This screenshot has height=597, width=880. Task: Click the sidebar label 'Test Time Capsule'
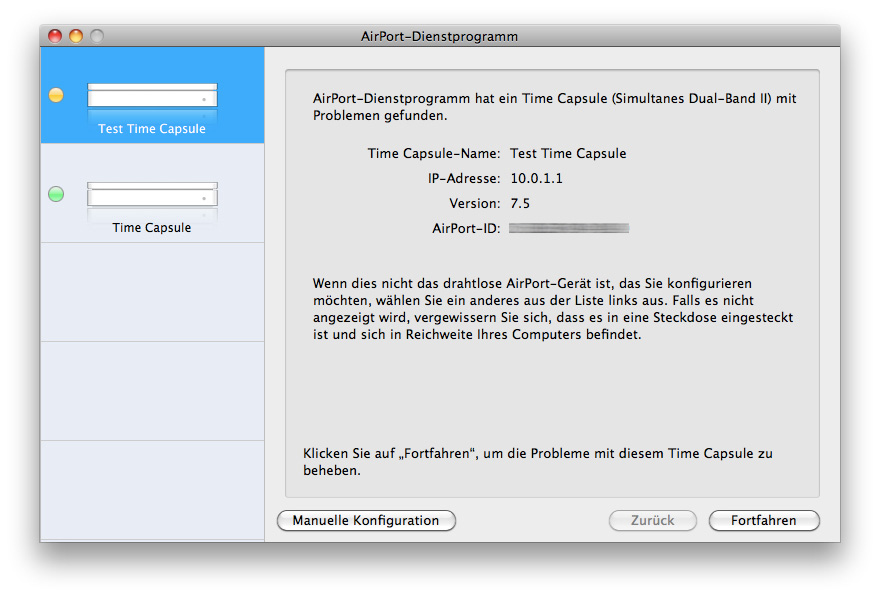pyautogui.click(x=152, y=128)
